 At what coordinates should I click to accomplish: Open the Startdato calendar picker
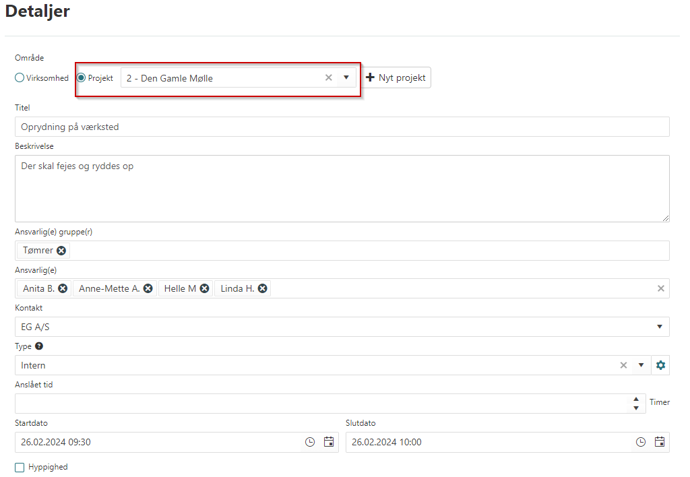[x=329, y=442]
